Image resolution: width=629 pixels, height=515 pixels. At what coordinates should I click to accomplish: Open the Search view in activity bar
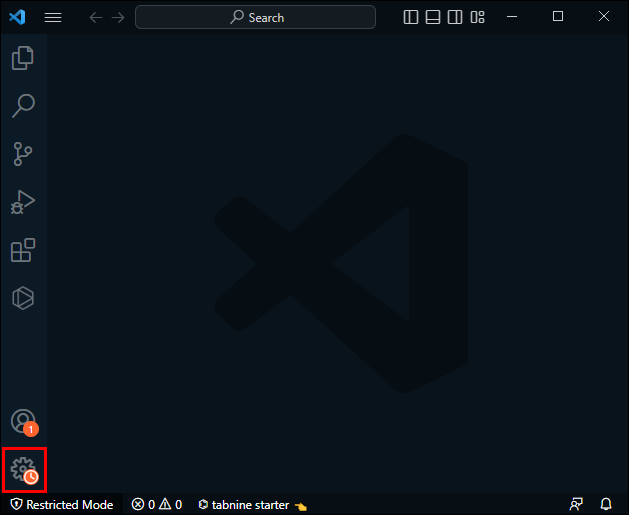click(23, 106)
